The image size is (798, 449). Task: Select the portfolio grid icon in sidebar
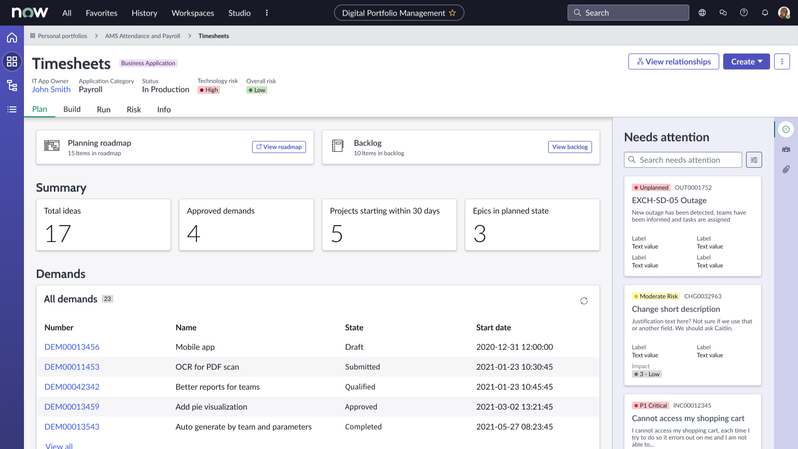click(x=12, y=62)
